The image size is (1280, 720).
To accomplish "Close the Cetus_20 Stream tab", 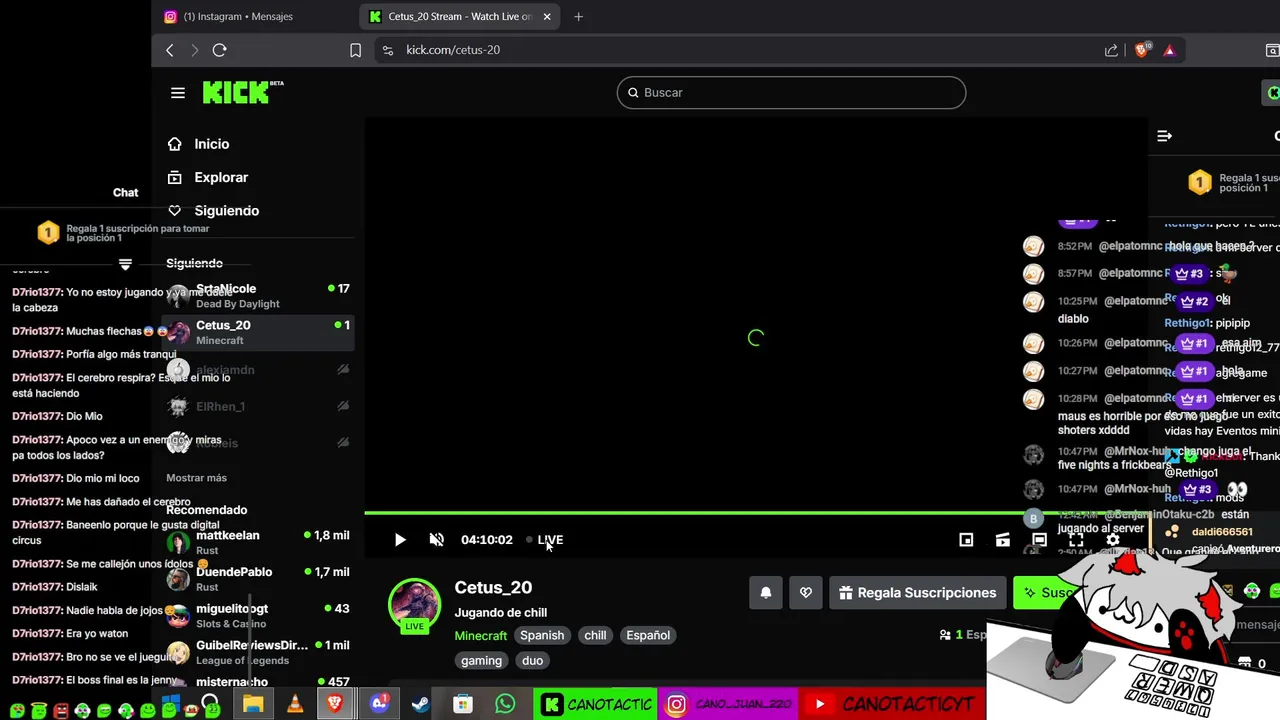I will click(547, 16).
